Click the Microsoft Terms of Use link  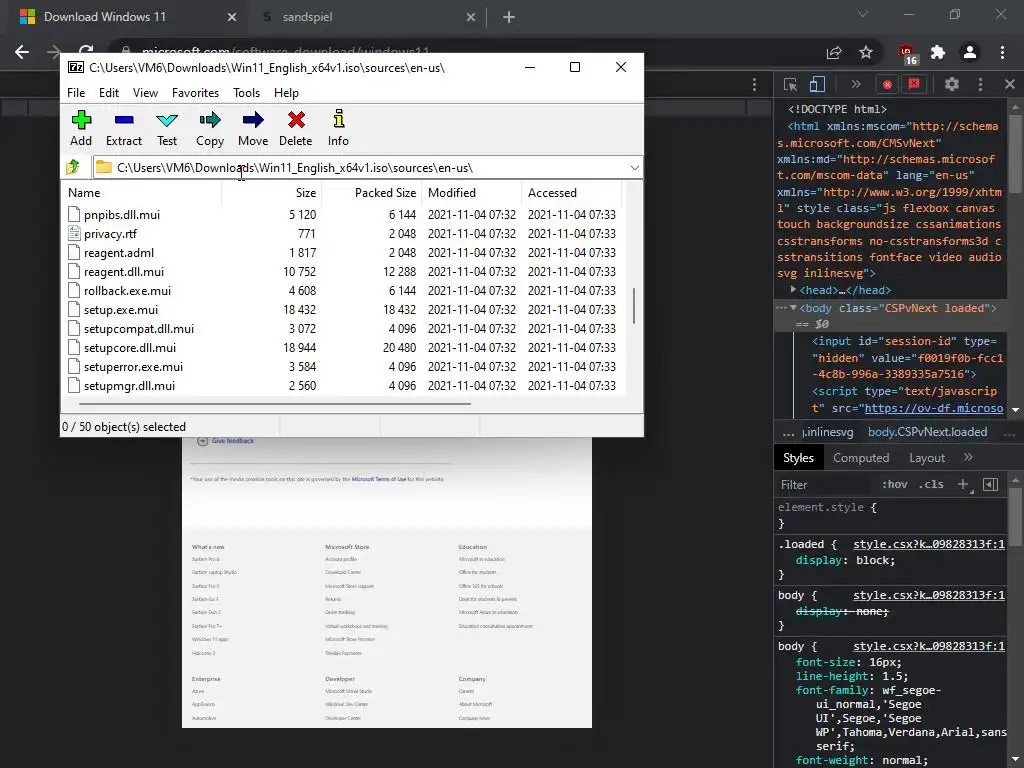coord(379,479)
